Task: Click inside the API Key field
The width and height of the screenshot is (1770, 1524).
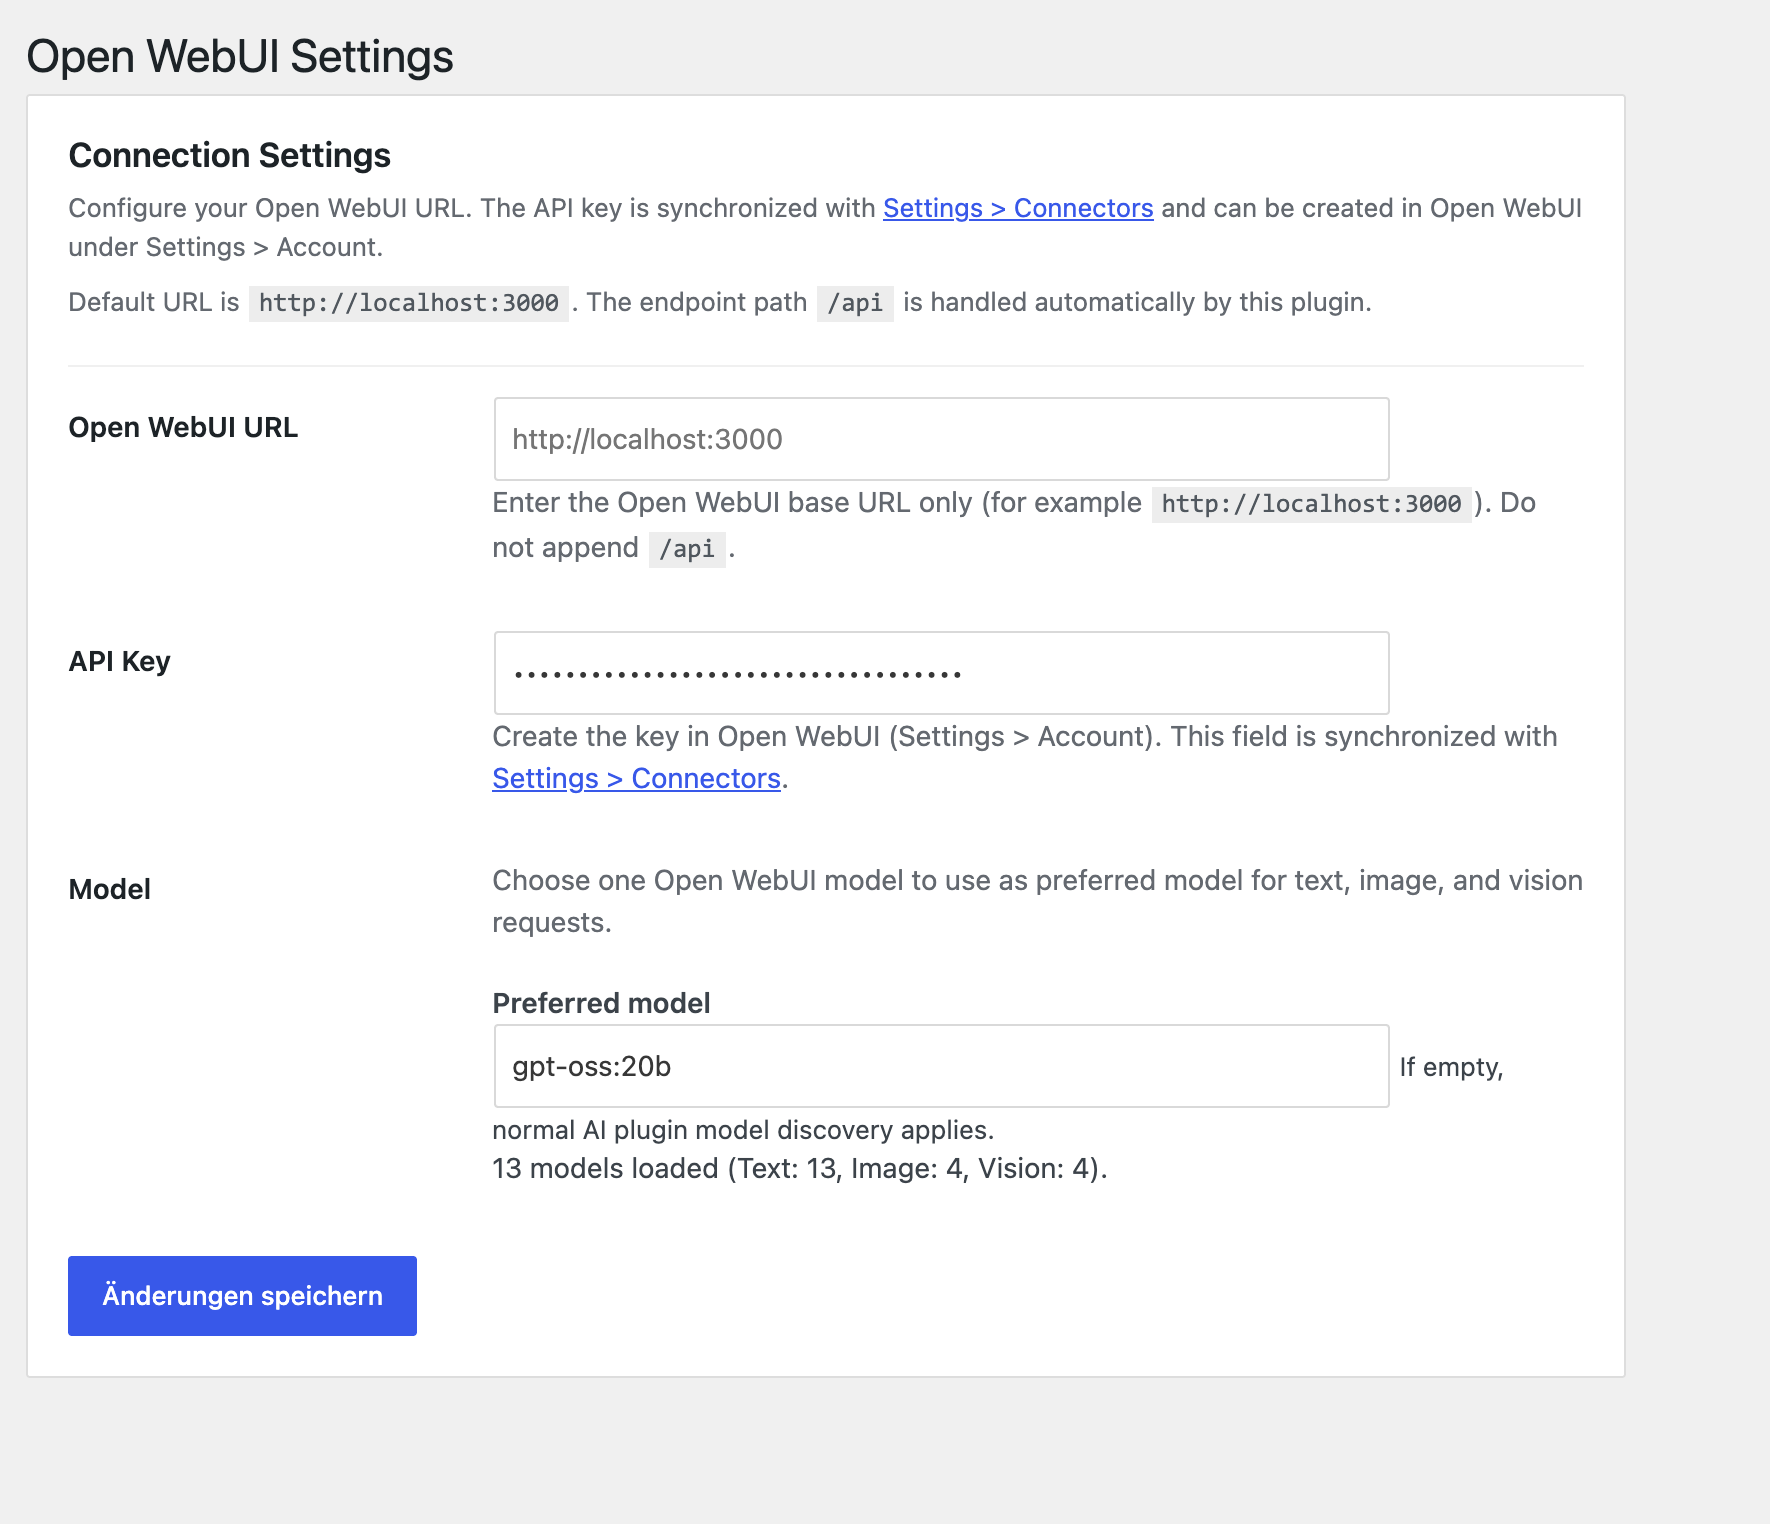Action: click(x=940, y=672)
